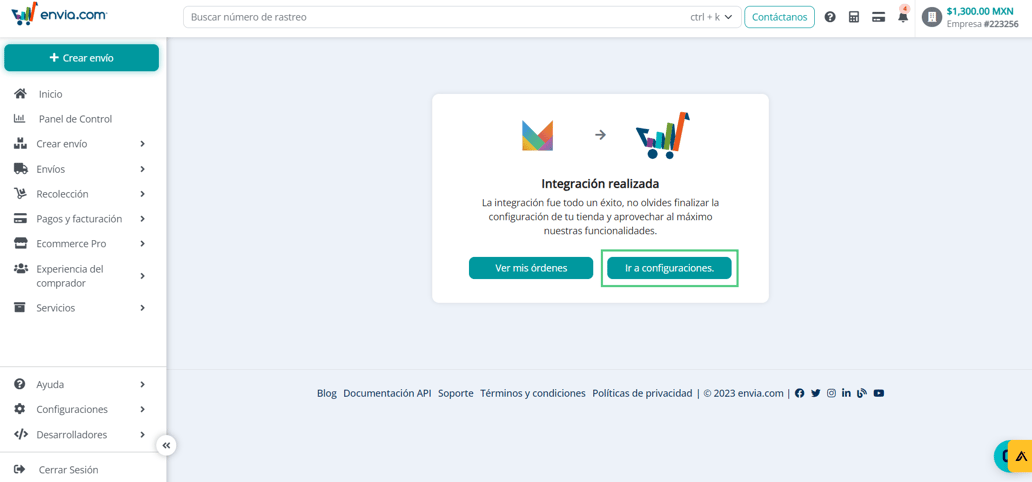
Task: Click the Desarrolladores code icon
Action: click(x=20, y=434)
